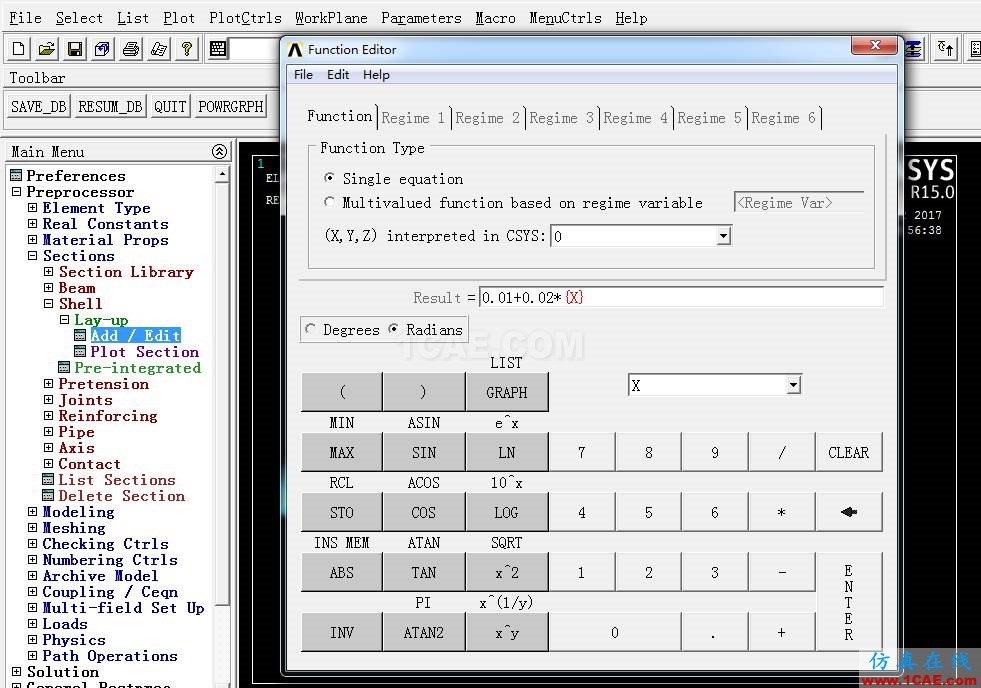Expand the Solution node
Viewport: 981px width, 688px height.
(x=16, y=672)
